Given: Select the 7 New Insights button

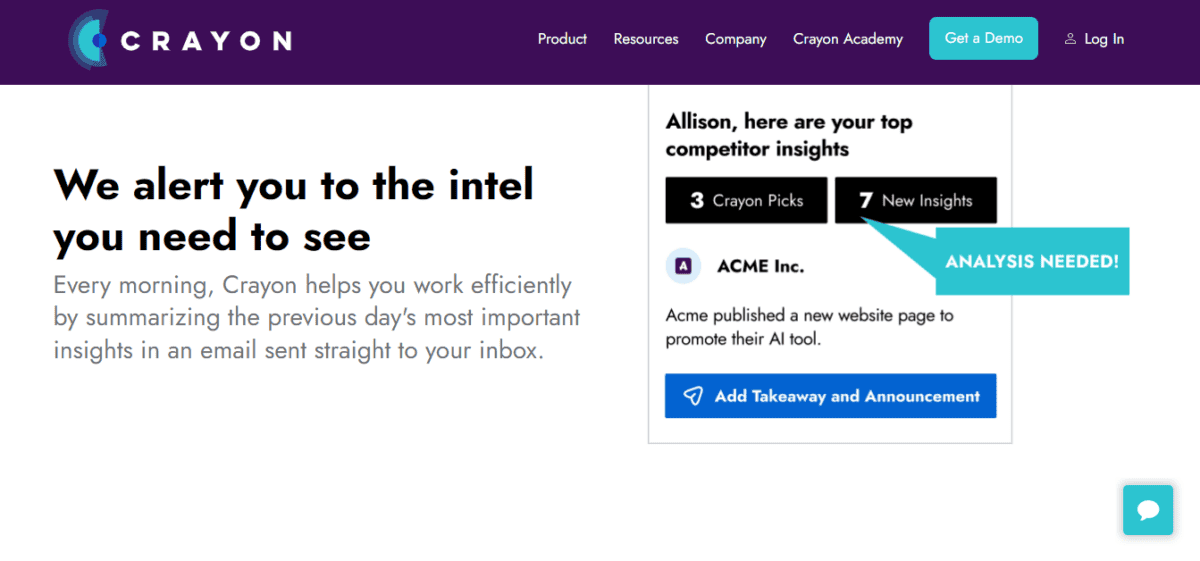Looking at the screenshot, I should tap(916, 200).
